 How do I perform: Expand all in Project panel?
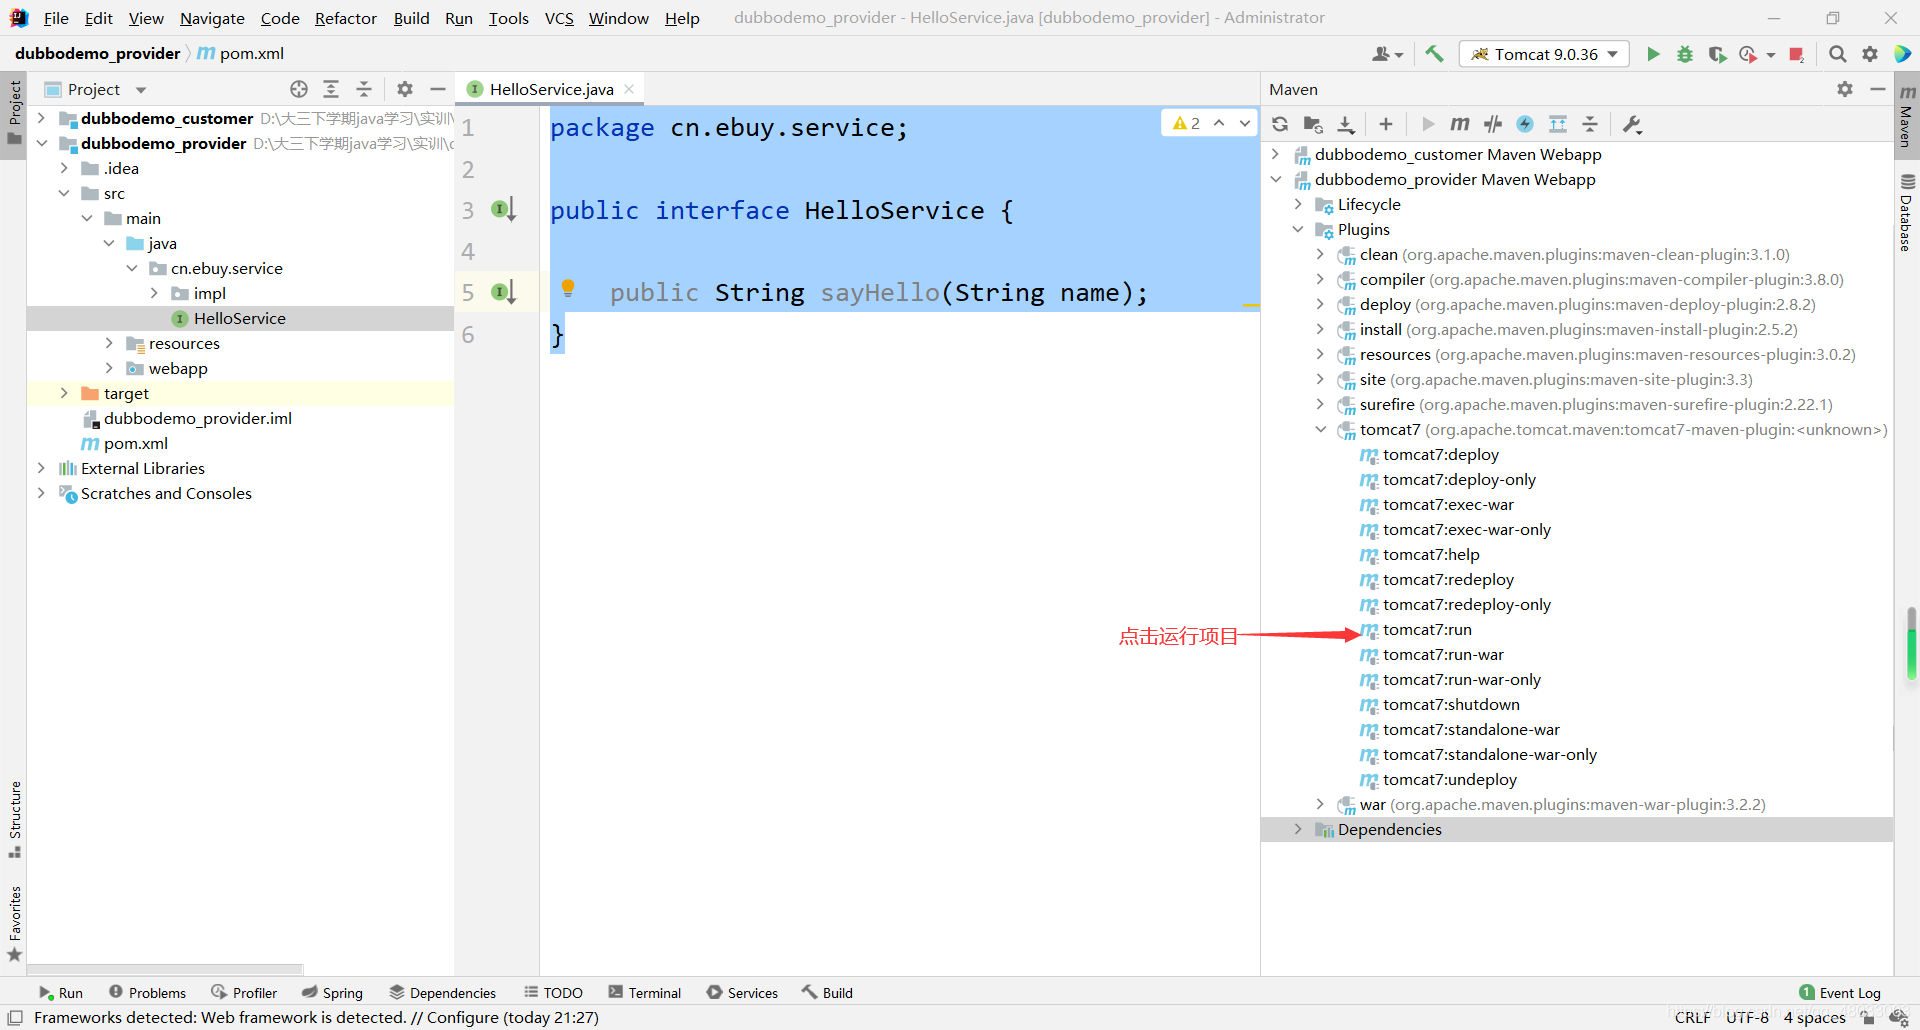click(x=331, y=89)
